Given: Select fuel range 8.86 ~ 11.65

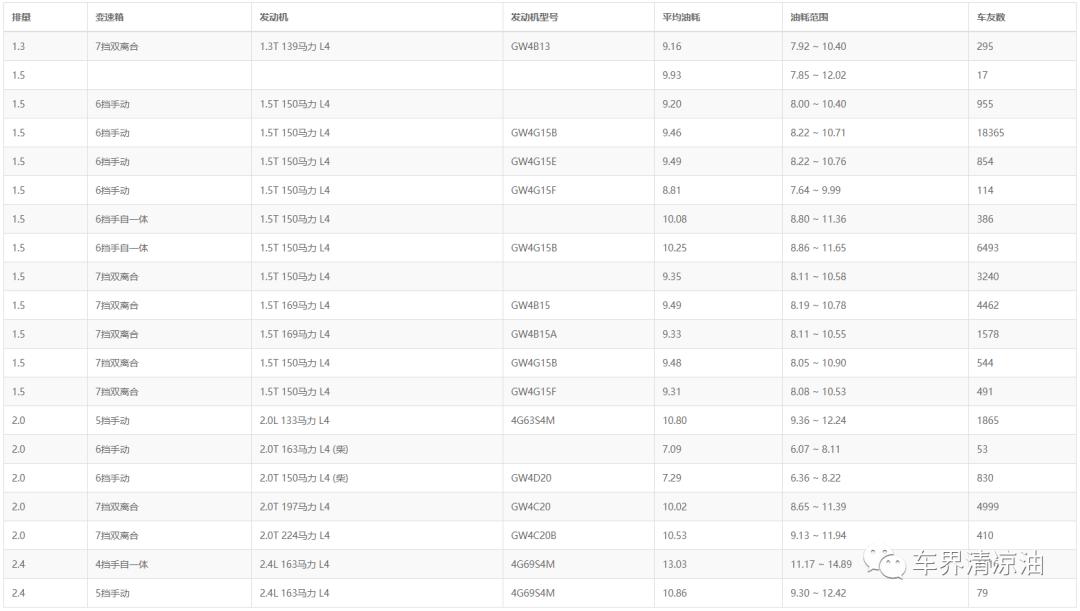Looking at the screenshot, I should pyautogui.click(x=818, y=248).
